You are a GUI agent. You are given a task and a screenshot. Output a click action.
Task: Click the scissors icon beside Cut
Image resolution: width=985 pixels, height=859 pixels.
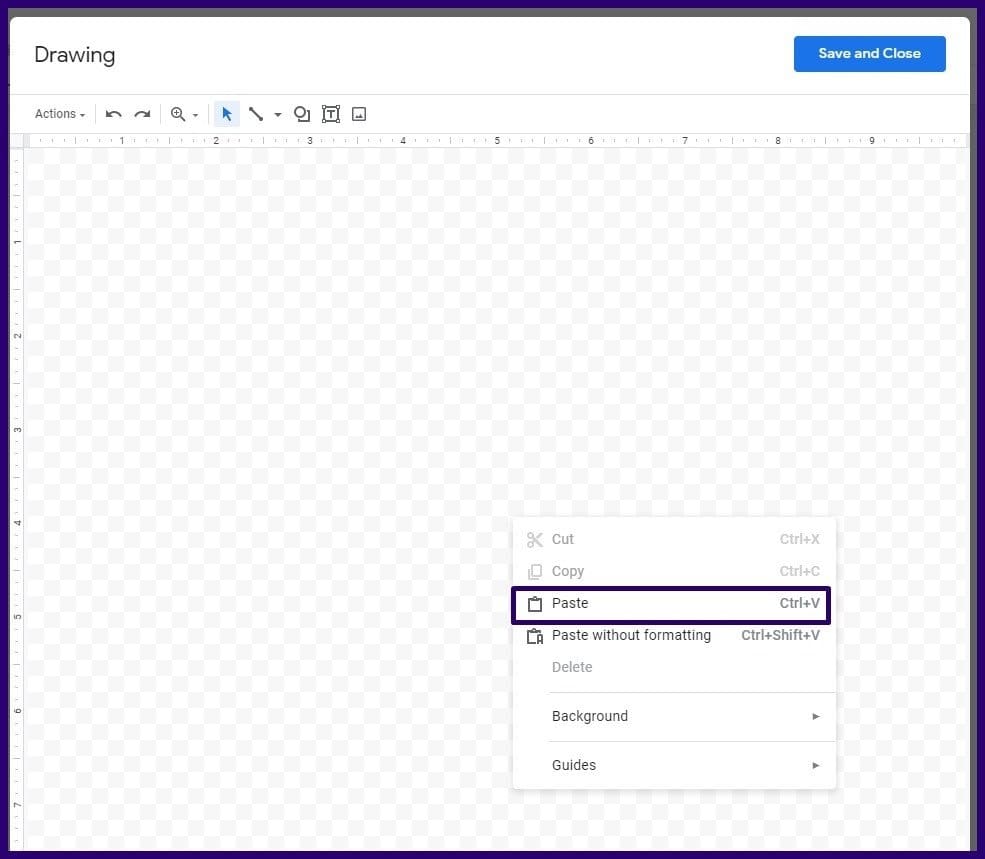coord(535,540)
